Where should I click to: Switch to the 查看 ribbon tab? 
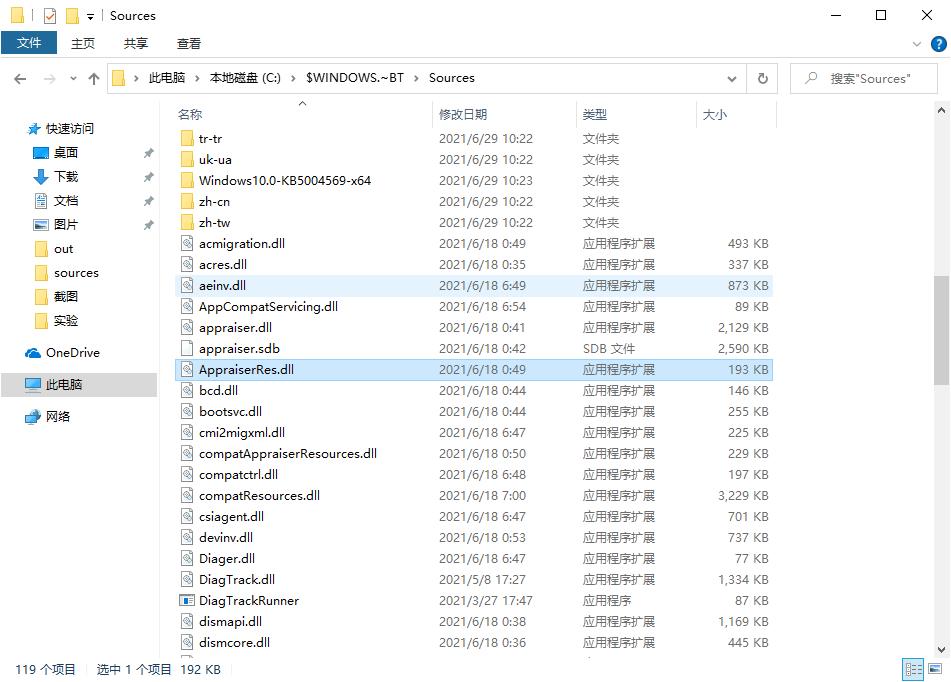[x=187, y=43]
